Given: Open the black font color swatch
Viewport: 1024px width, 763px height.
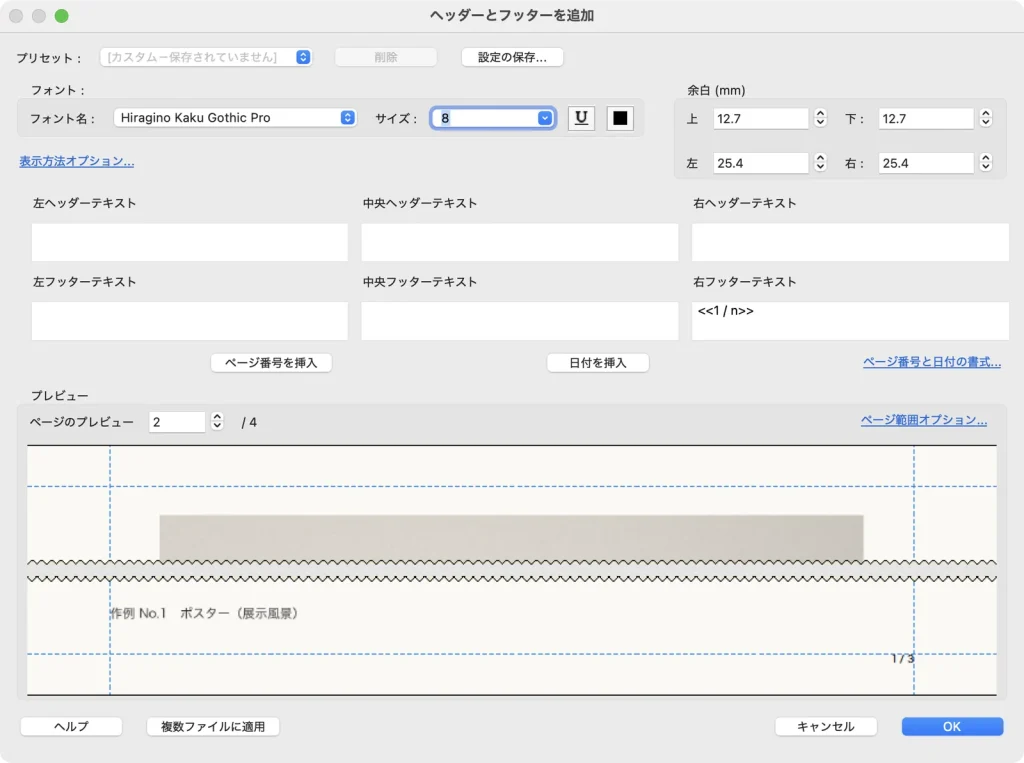Looking at the screenshot, I should [620, 118].
